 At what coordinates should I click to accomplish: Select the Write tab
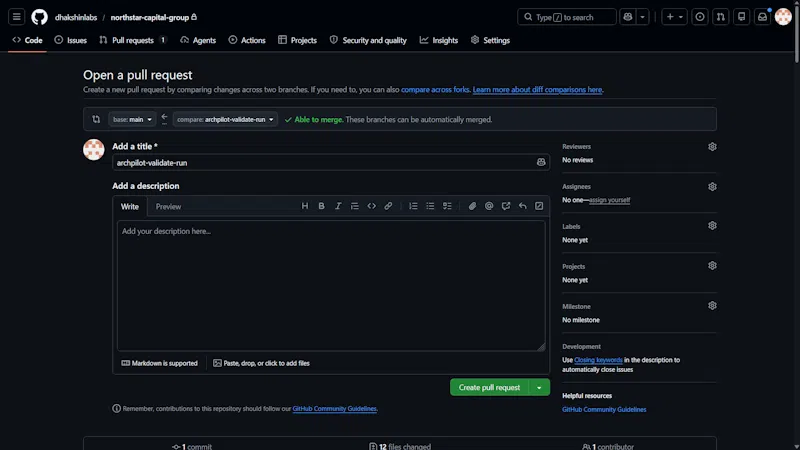click(130, 206)
